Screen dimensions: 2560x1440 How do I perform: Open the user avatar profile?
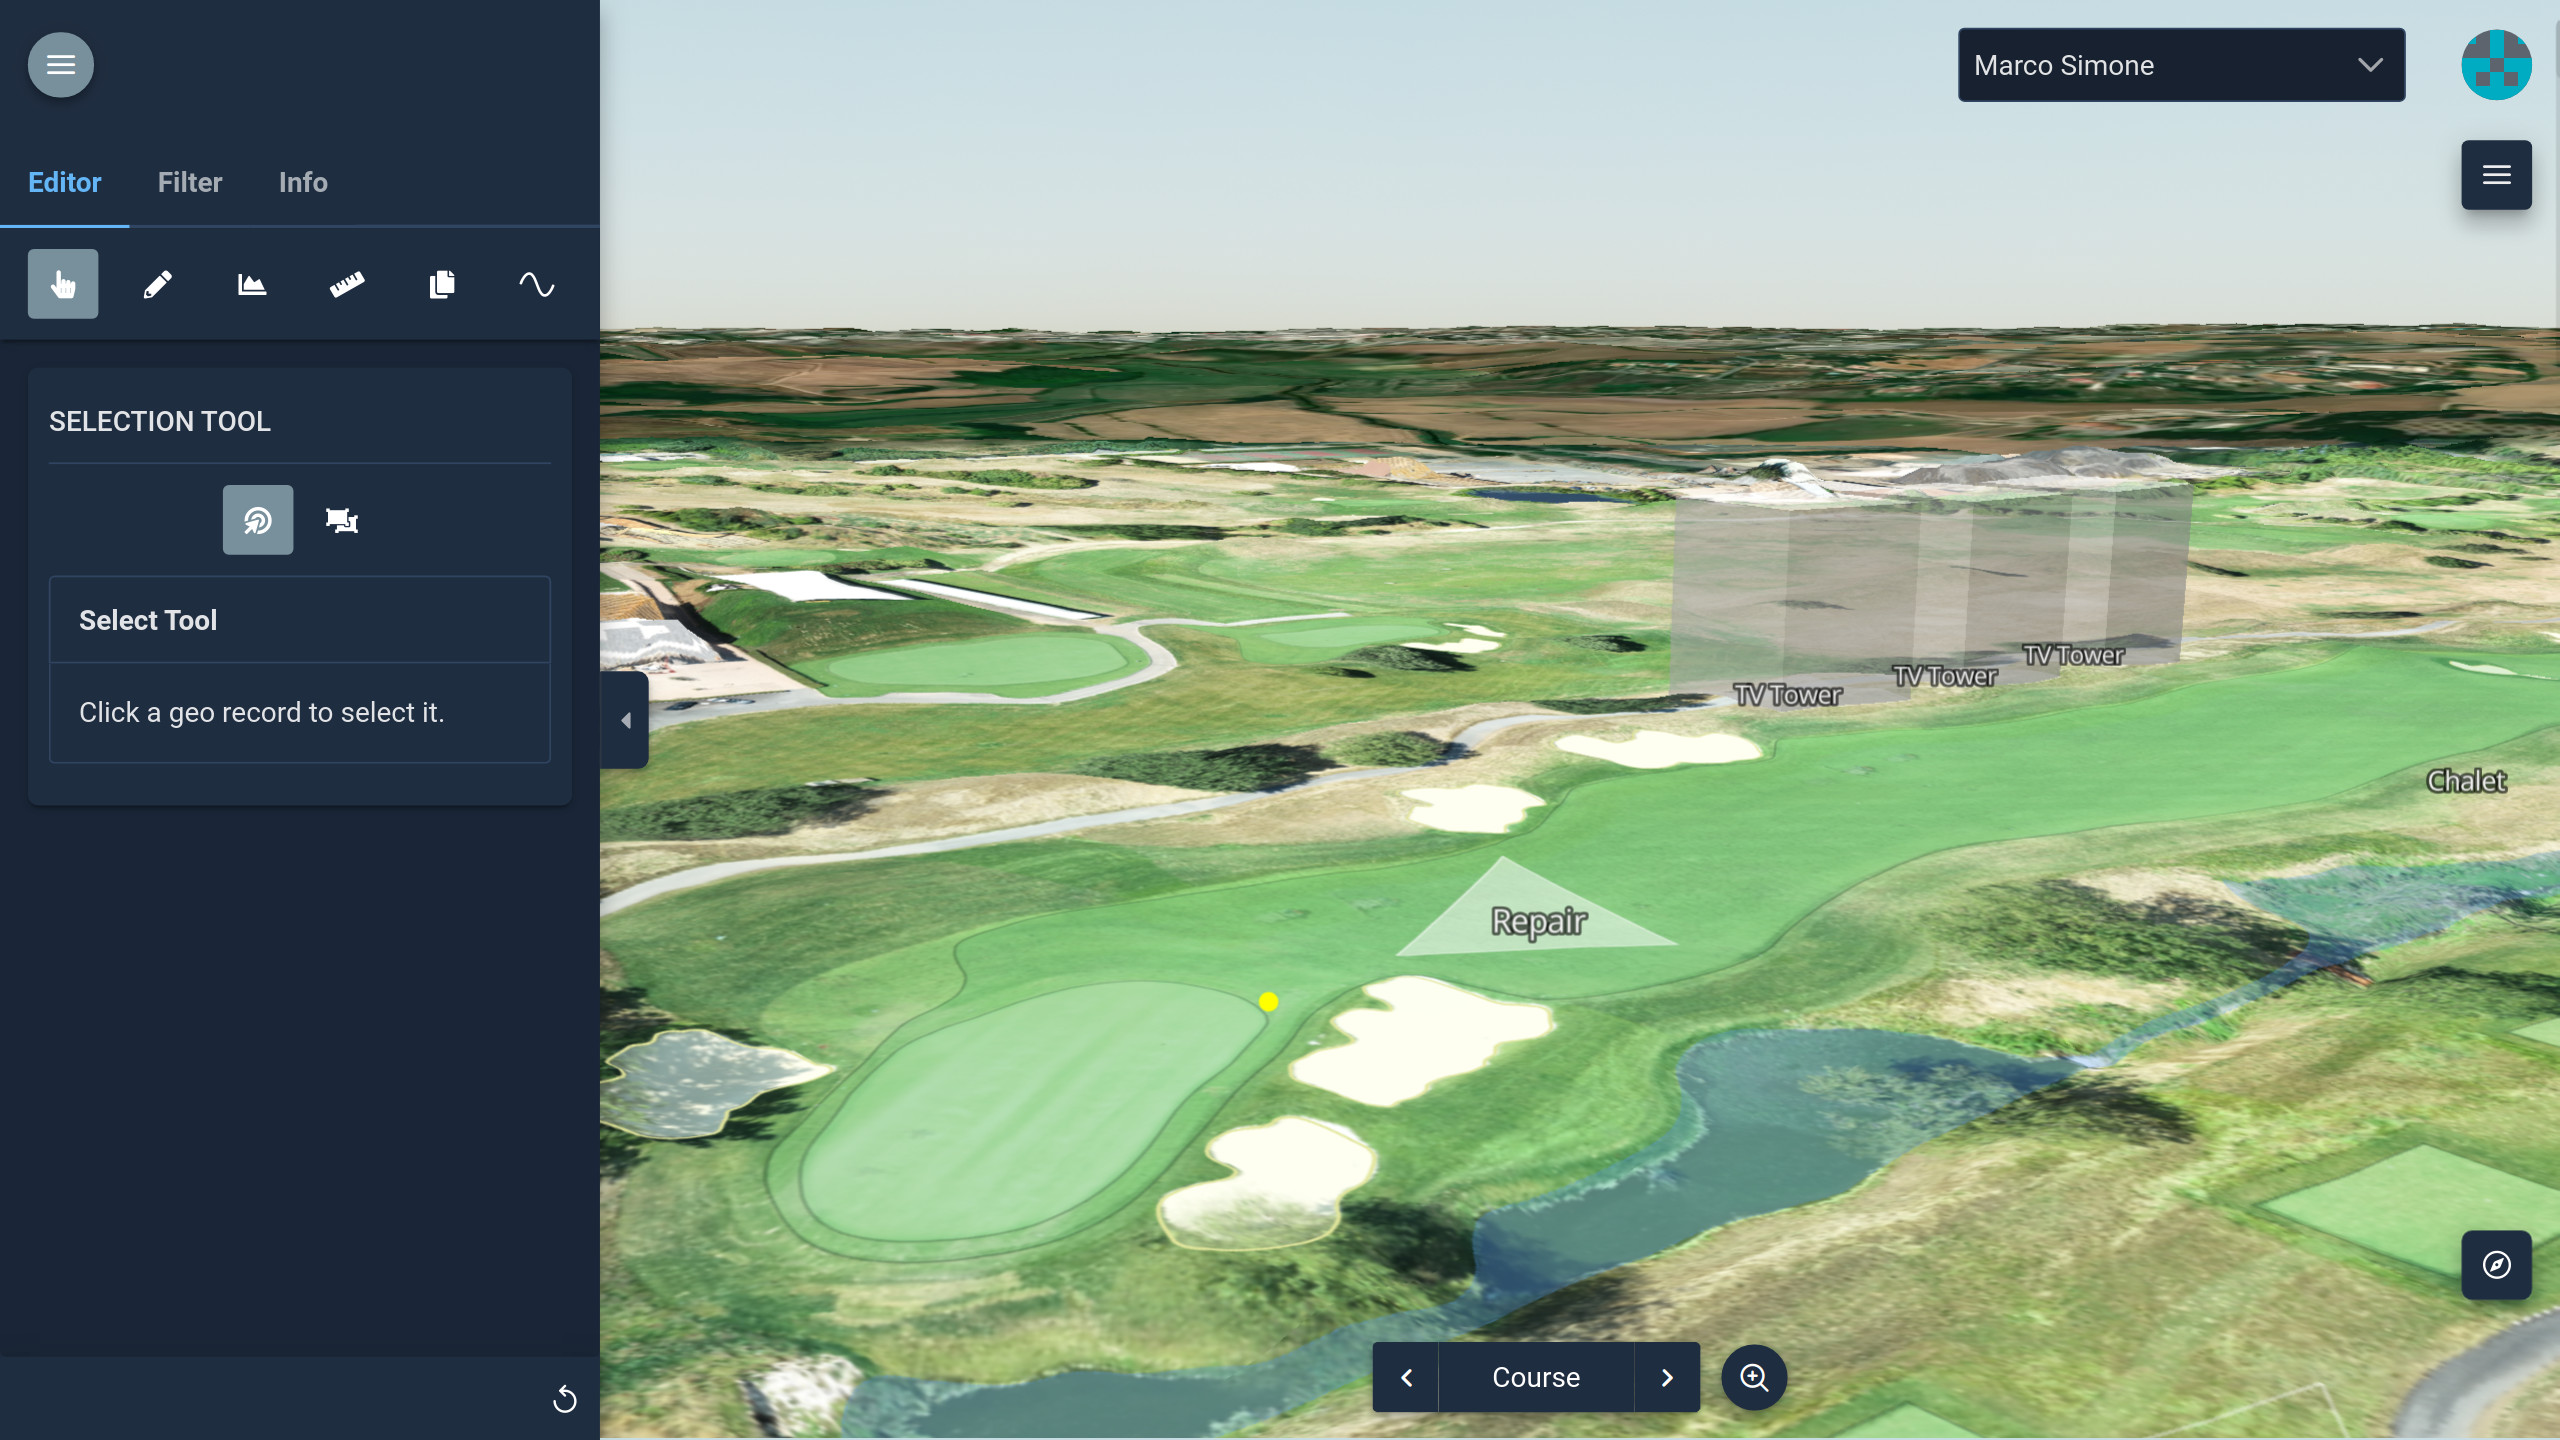tap(2496, 65)
